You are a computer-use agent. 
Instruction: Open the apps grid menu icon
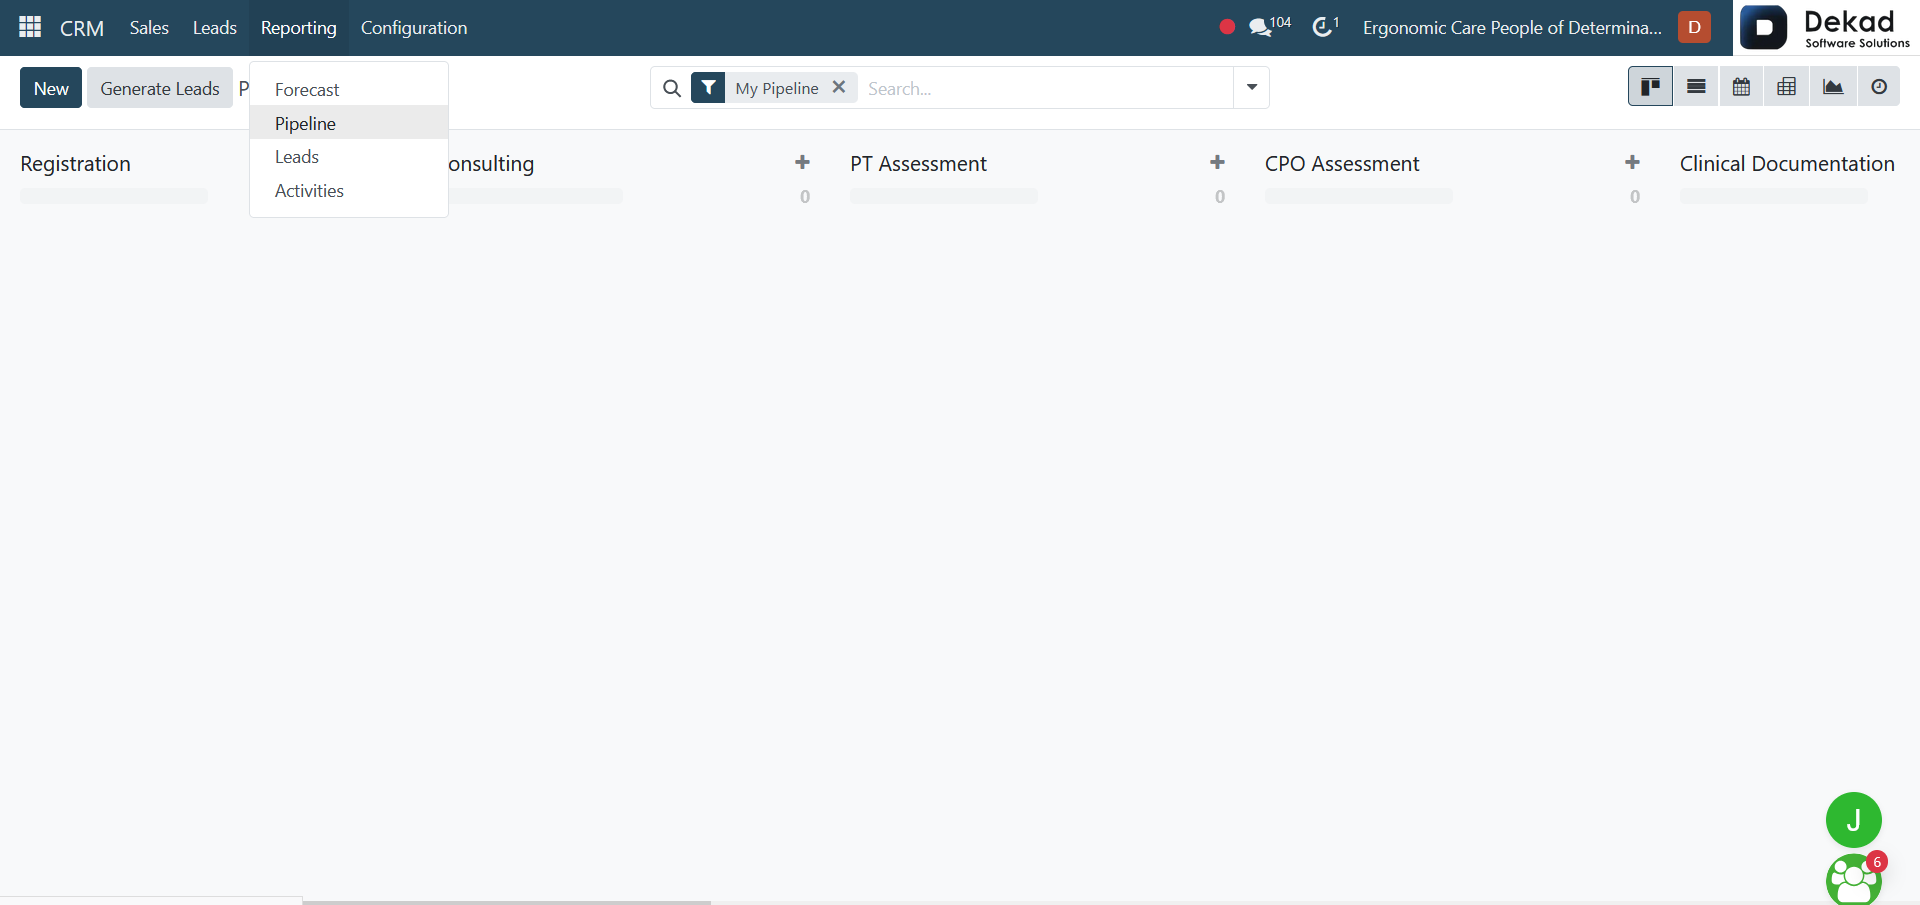pyautogui.click(x=30, y=27)
